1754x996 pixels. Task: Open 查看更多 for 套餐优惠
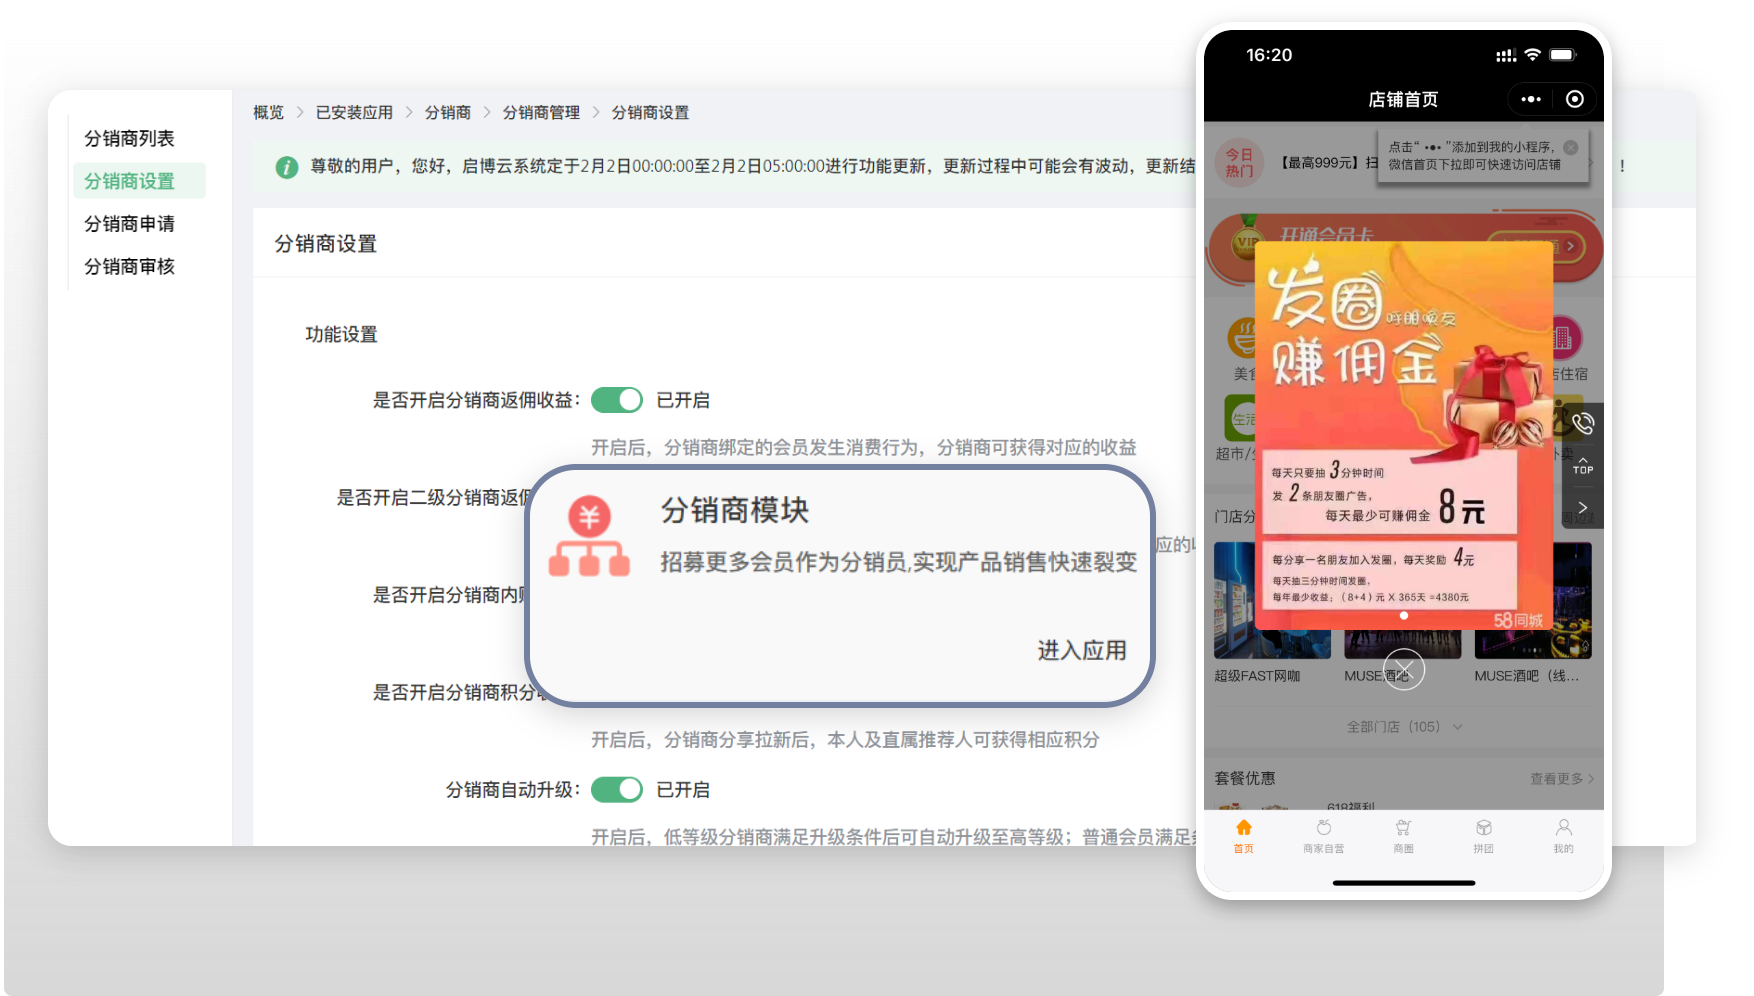pos(1561,779)
